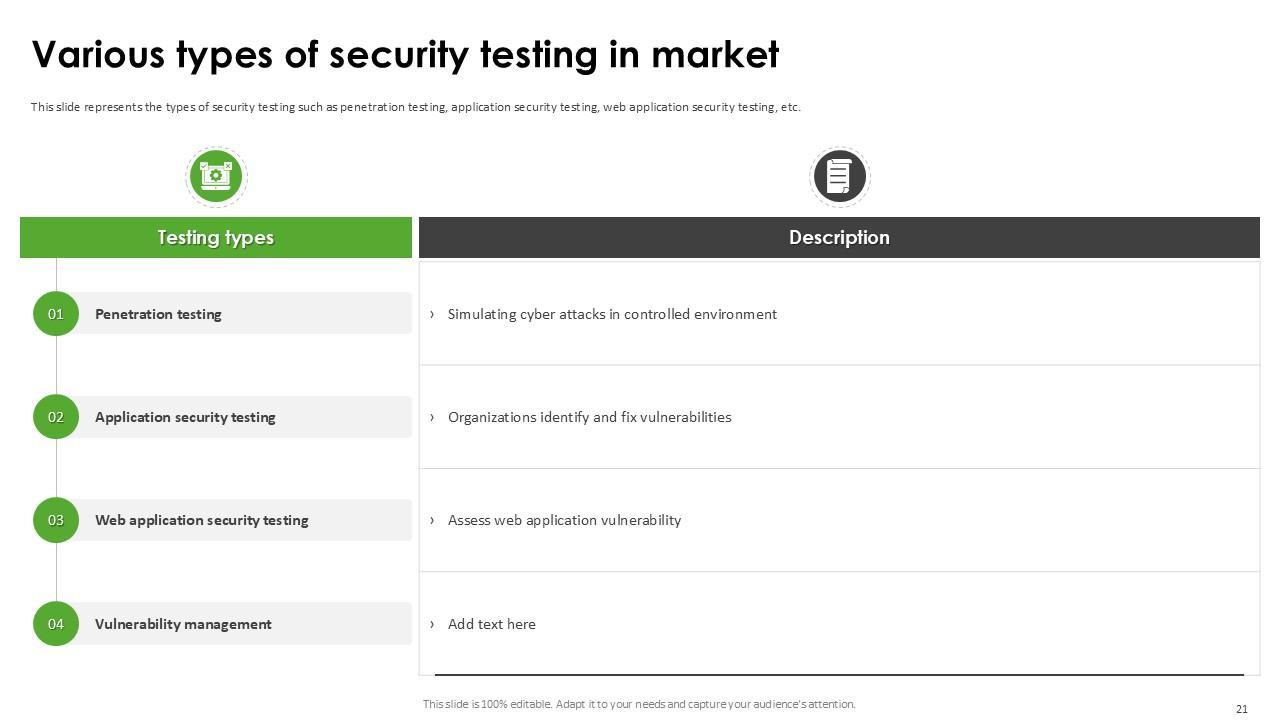Select the Vulnerability management label
The height and width of the screenshot is (720, 1280).
(183, 624)
